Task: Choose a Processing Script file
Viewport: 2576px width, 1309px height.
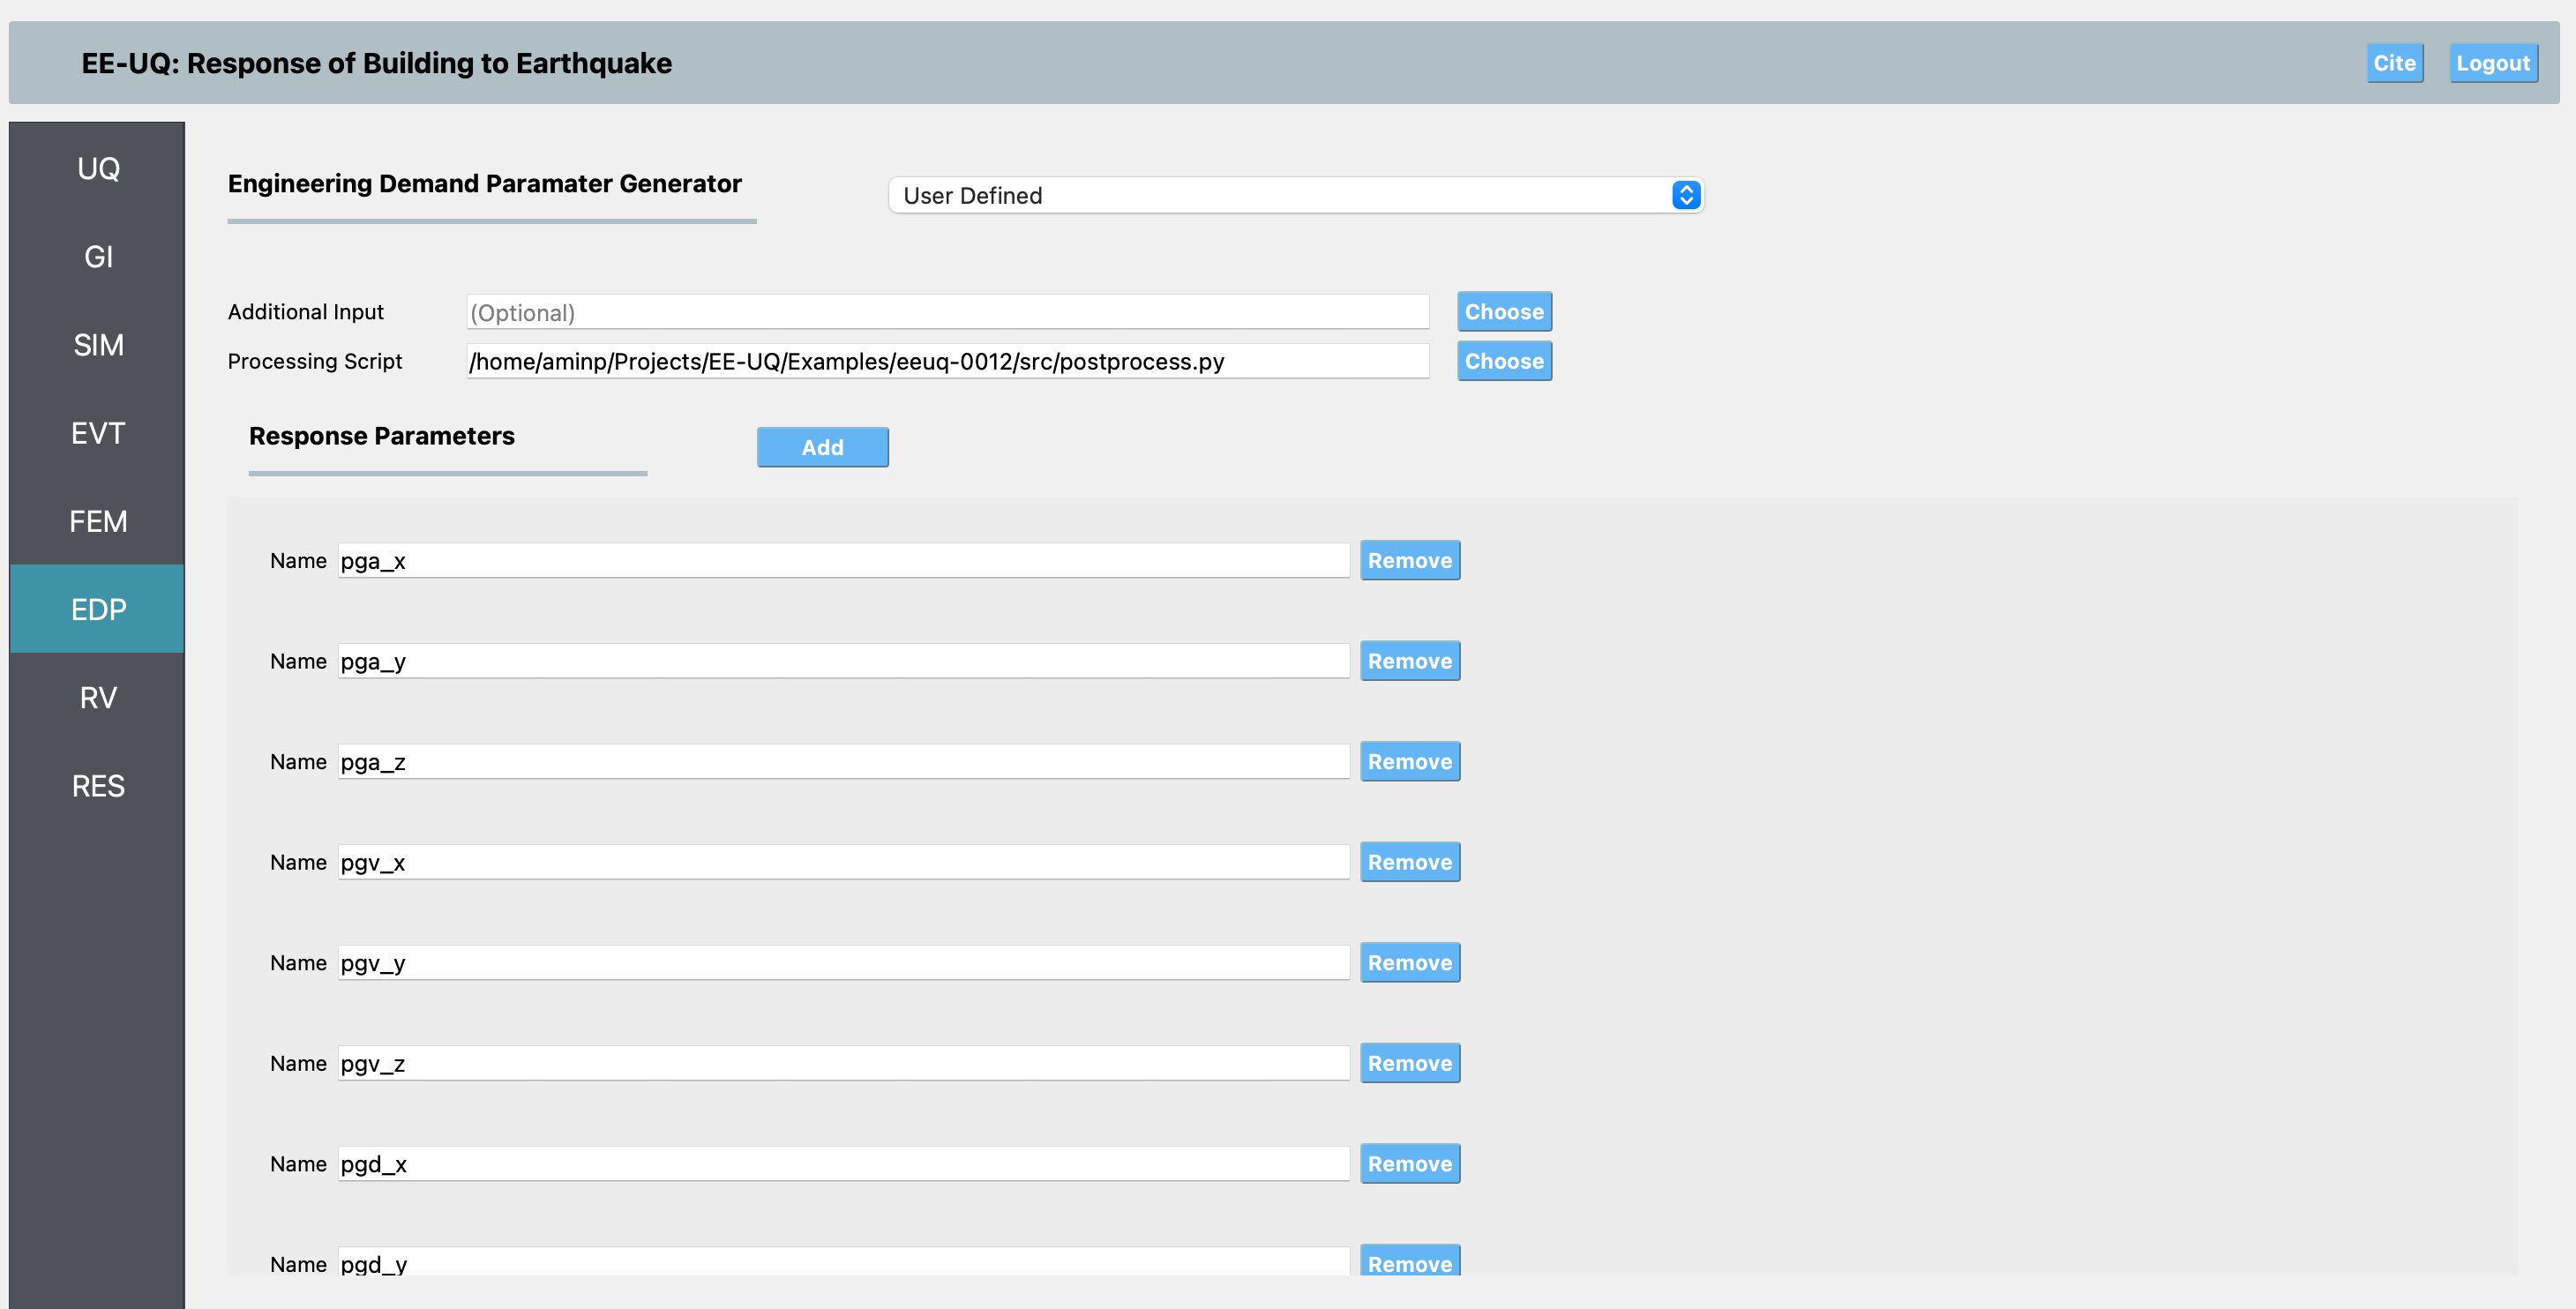Action: pos(1503,361)
